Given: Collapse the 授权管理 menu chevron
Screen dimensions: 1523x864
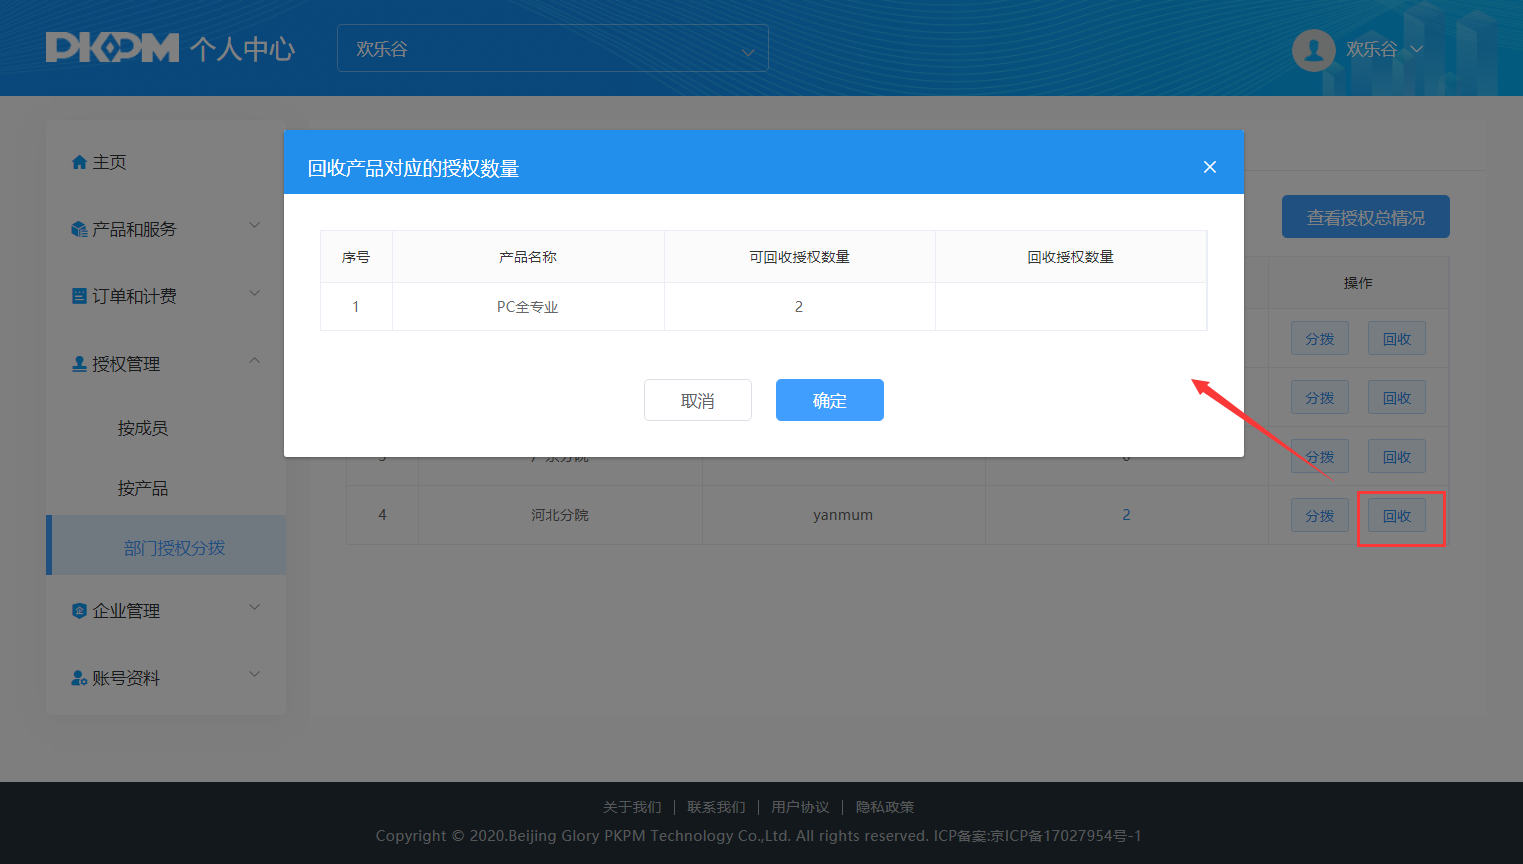Looking at the screenshot, I should [x=254, y=361].
